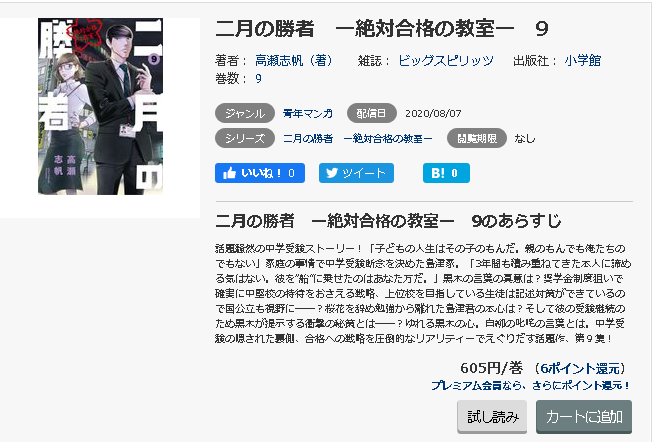This screenshot has height=442, width=653.
Task: Open author link 高瀬志帆（著）
Action: pyautogui.click(x=294, y=61)
